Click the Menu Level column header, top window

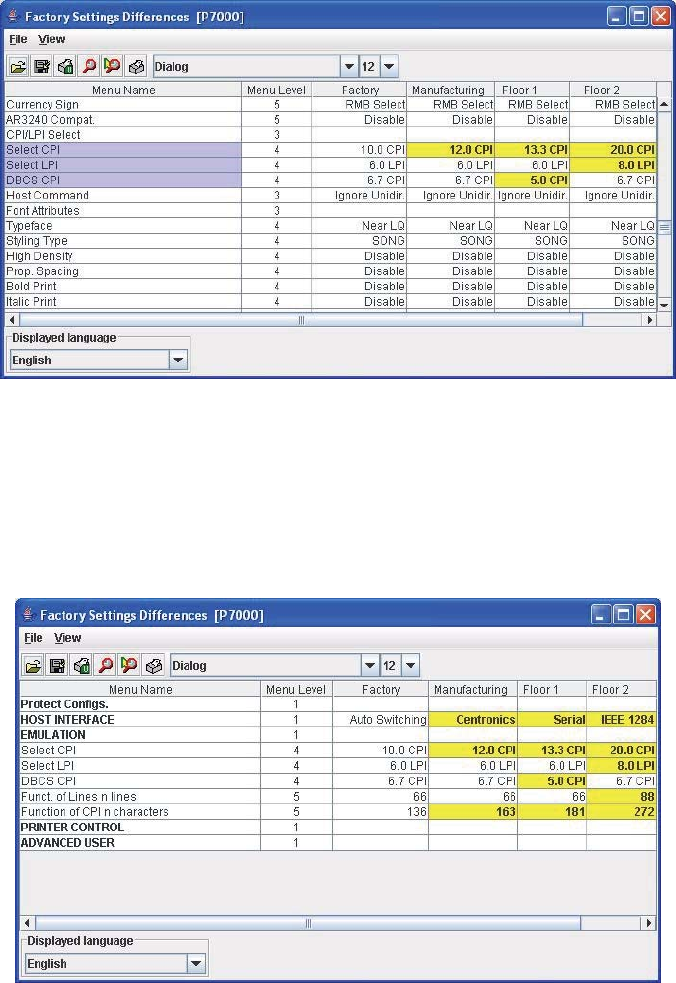pos(277,90)
